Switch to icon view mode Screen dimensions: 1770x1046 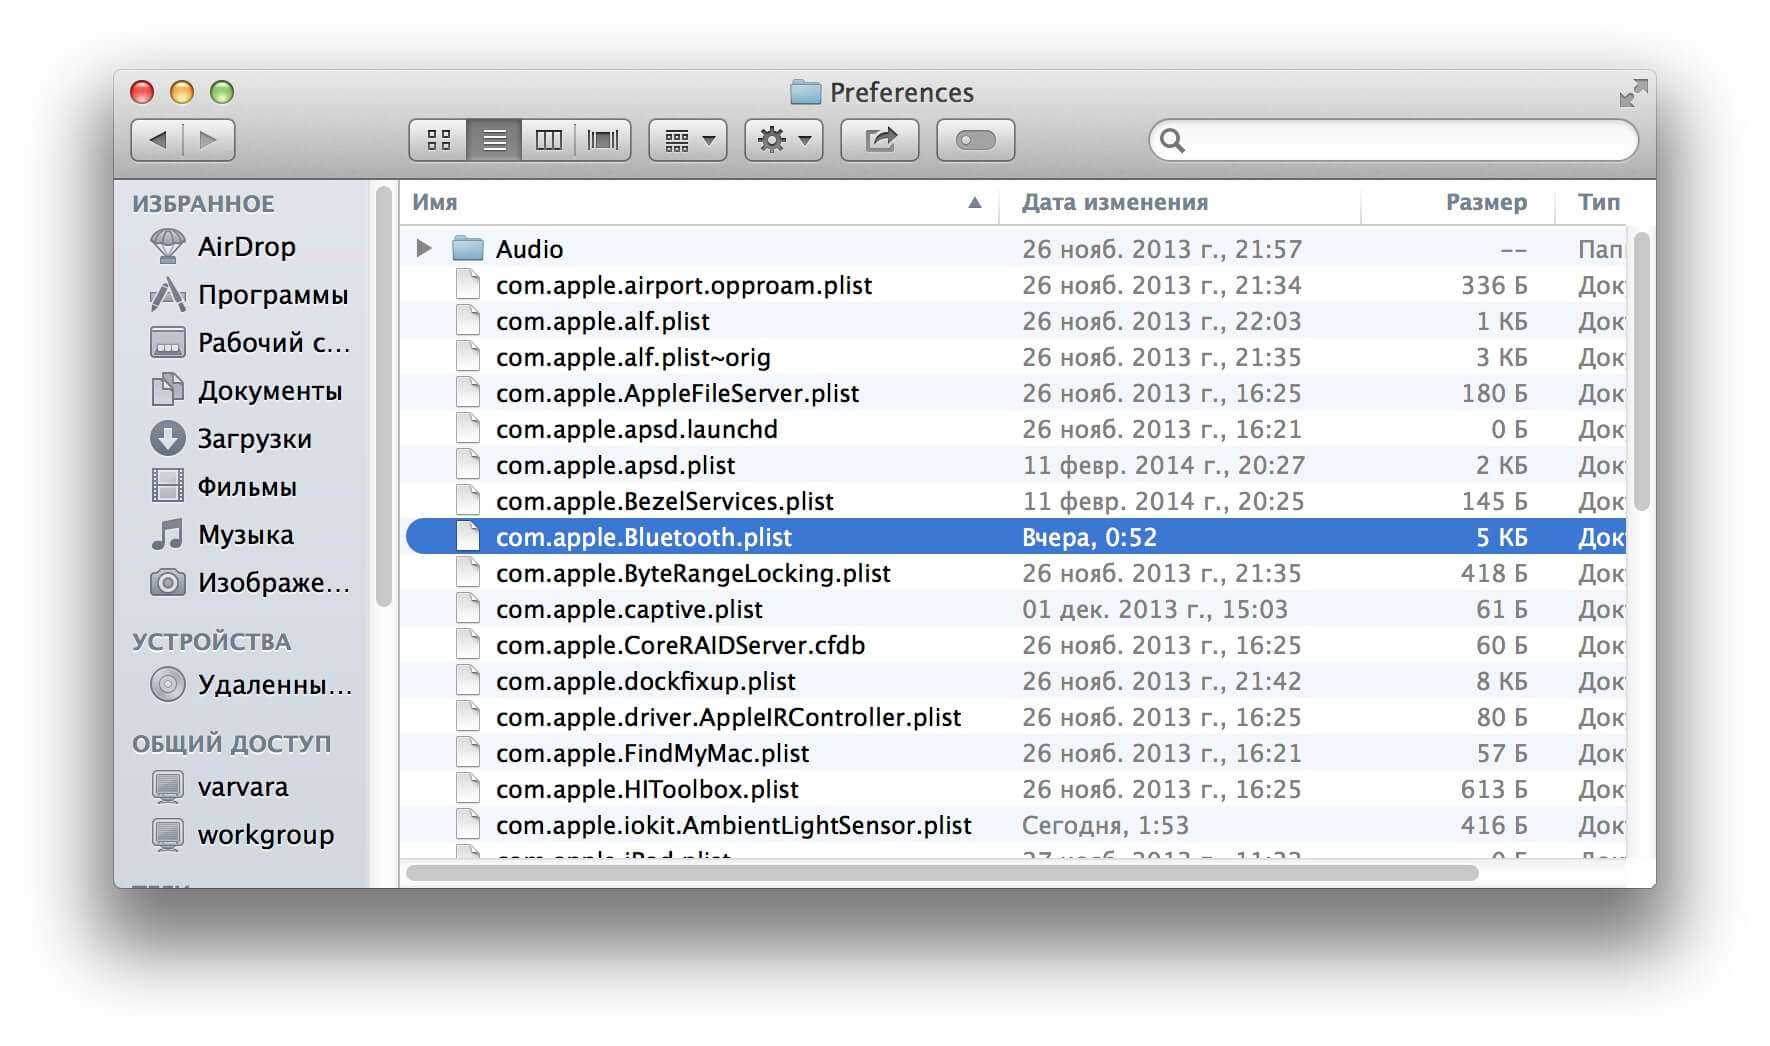[x=438, y=140]
